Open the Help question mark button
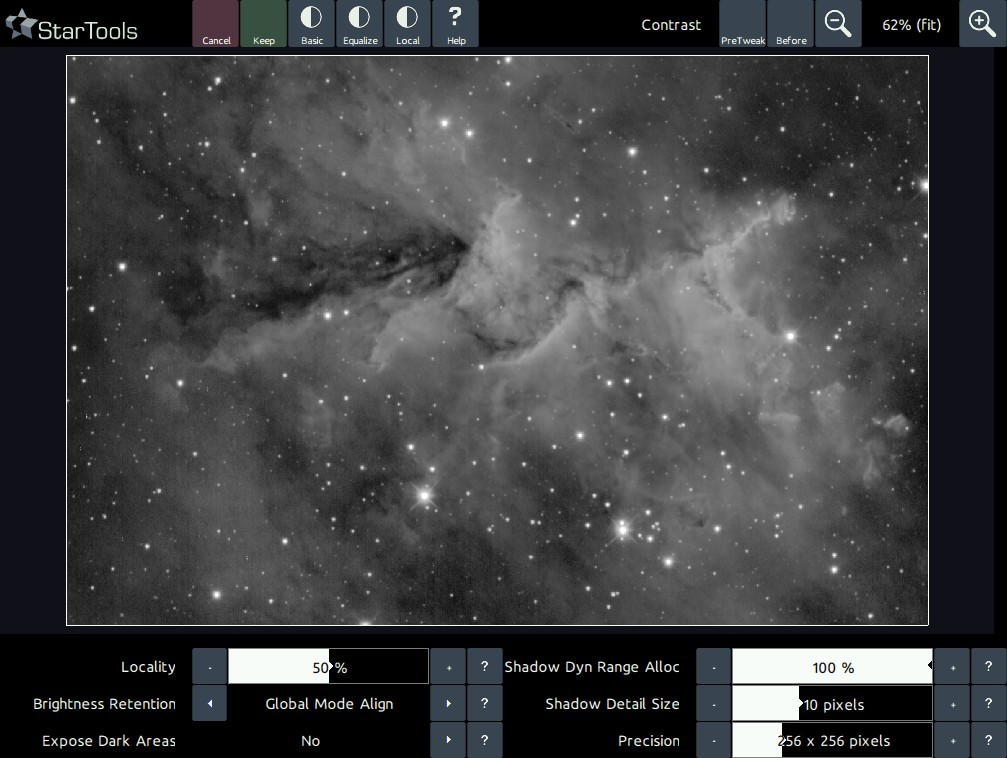Viewport: 1007px width, 758px height. coord(456,24)
